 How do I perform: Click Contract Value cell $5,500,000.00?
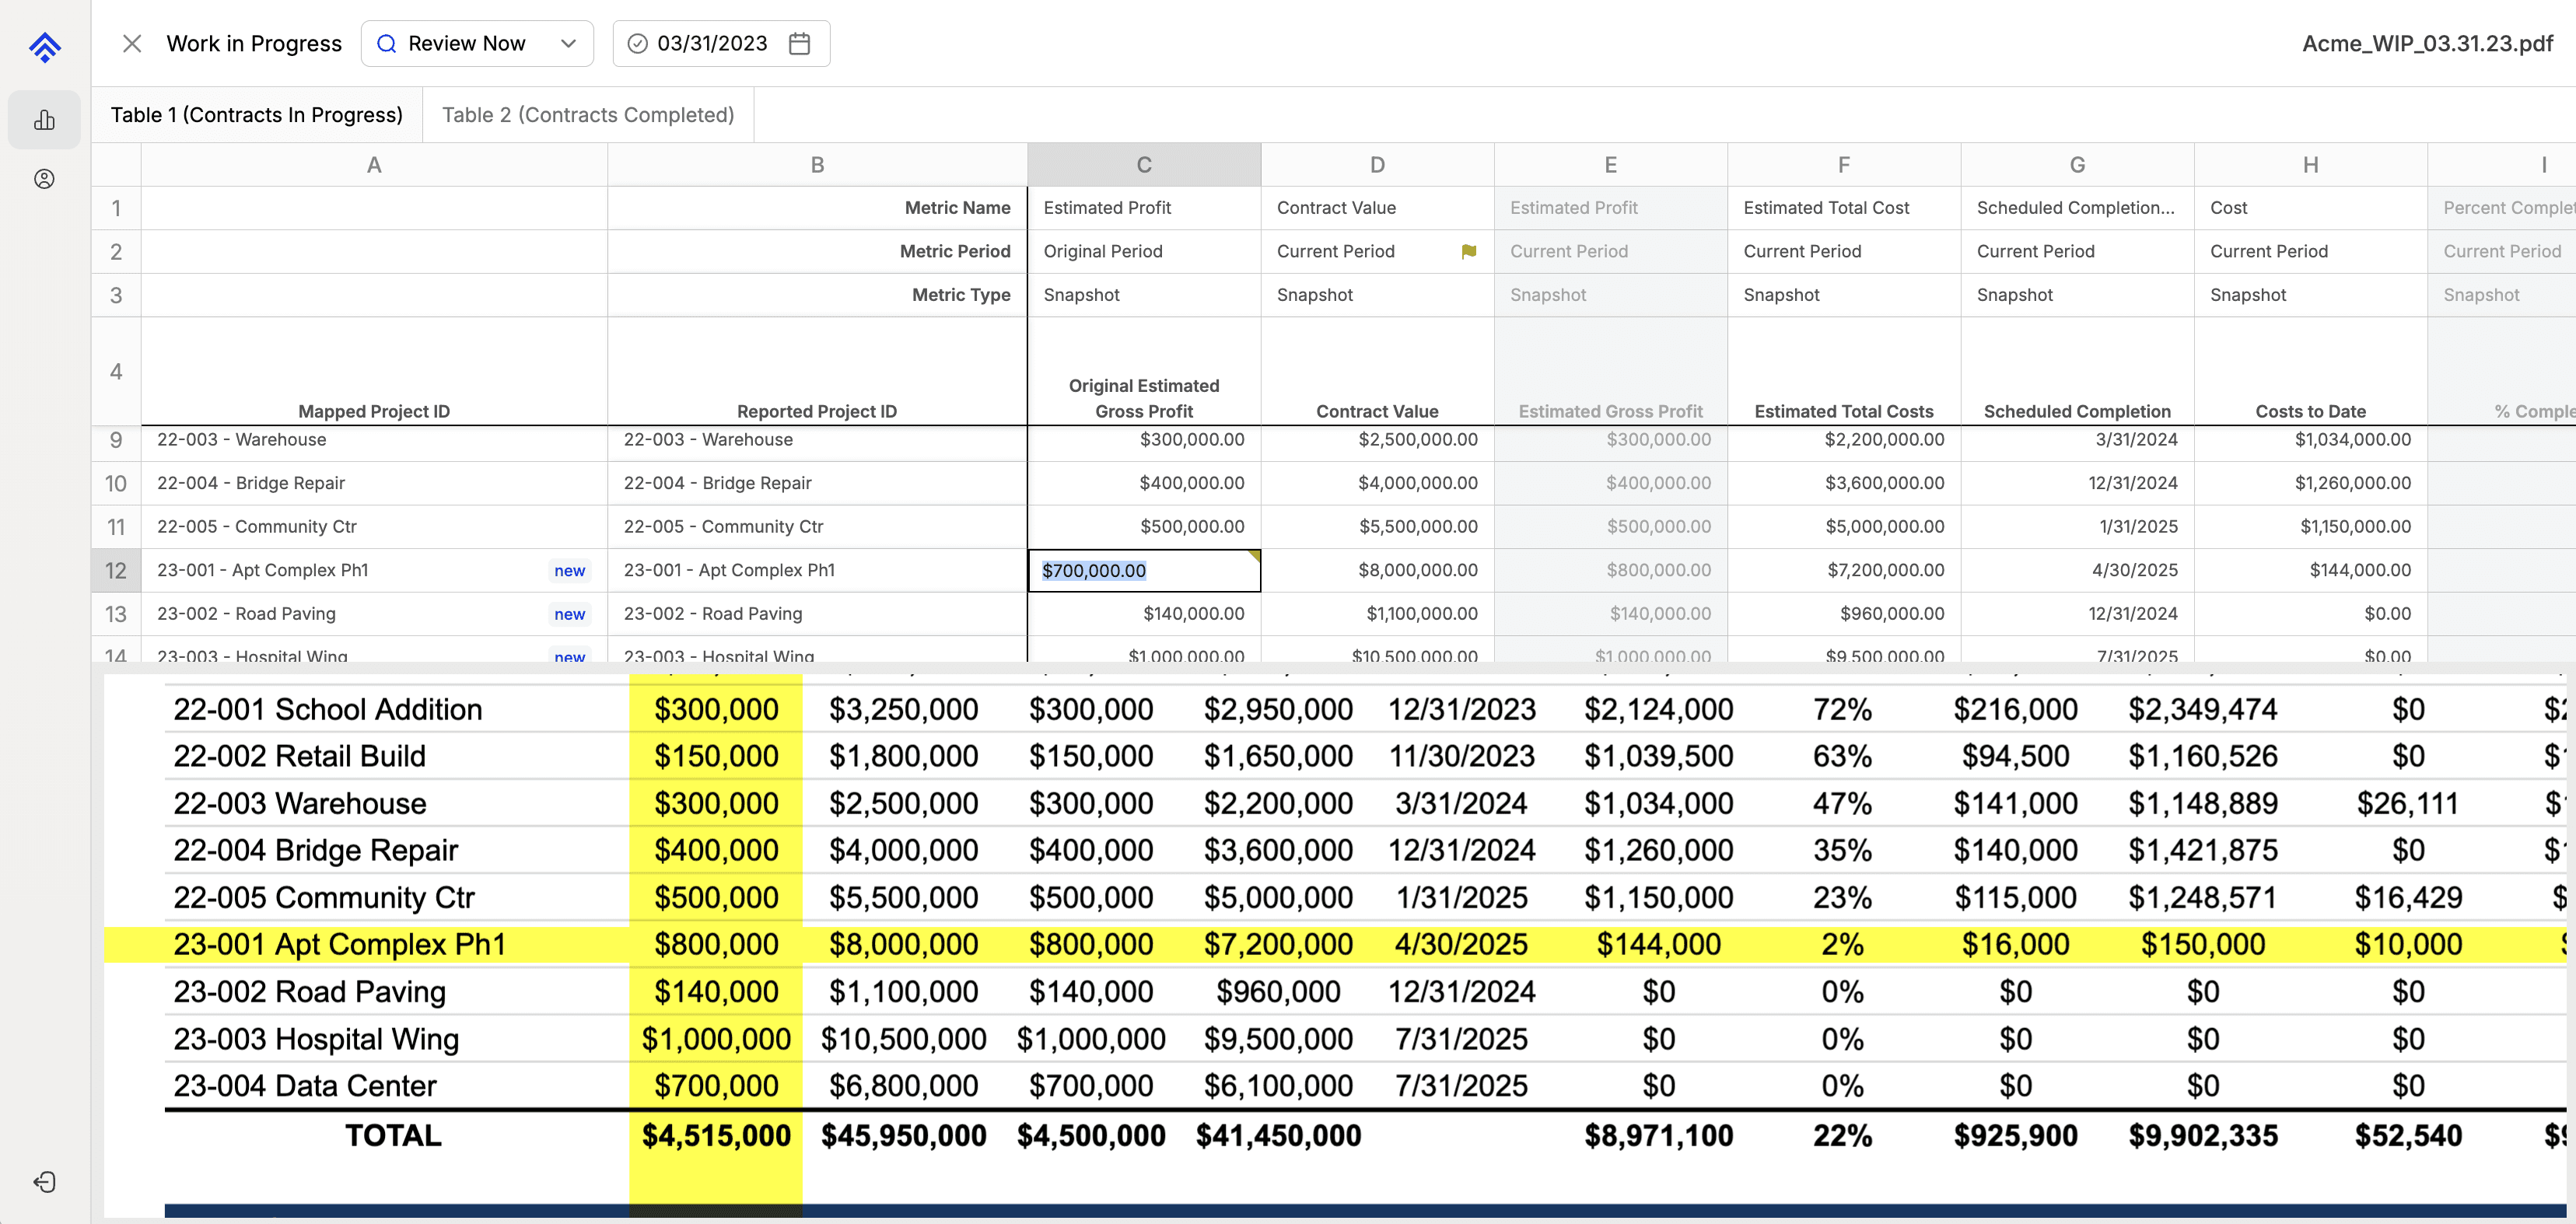(x=1377, y=527)
